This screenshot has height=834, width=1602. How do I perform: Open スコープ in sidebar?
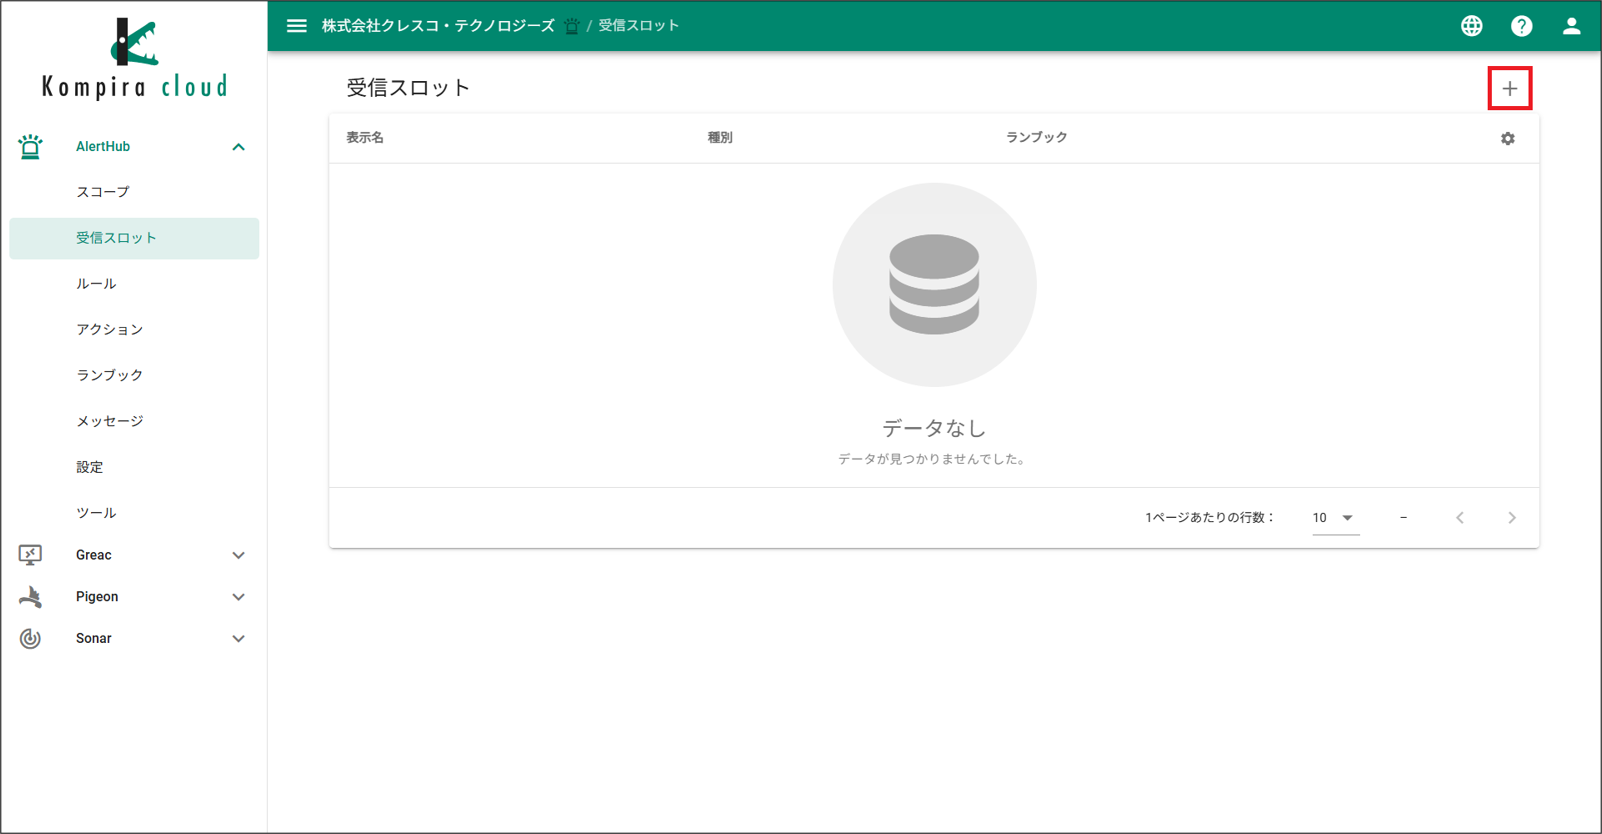134,192
